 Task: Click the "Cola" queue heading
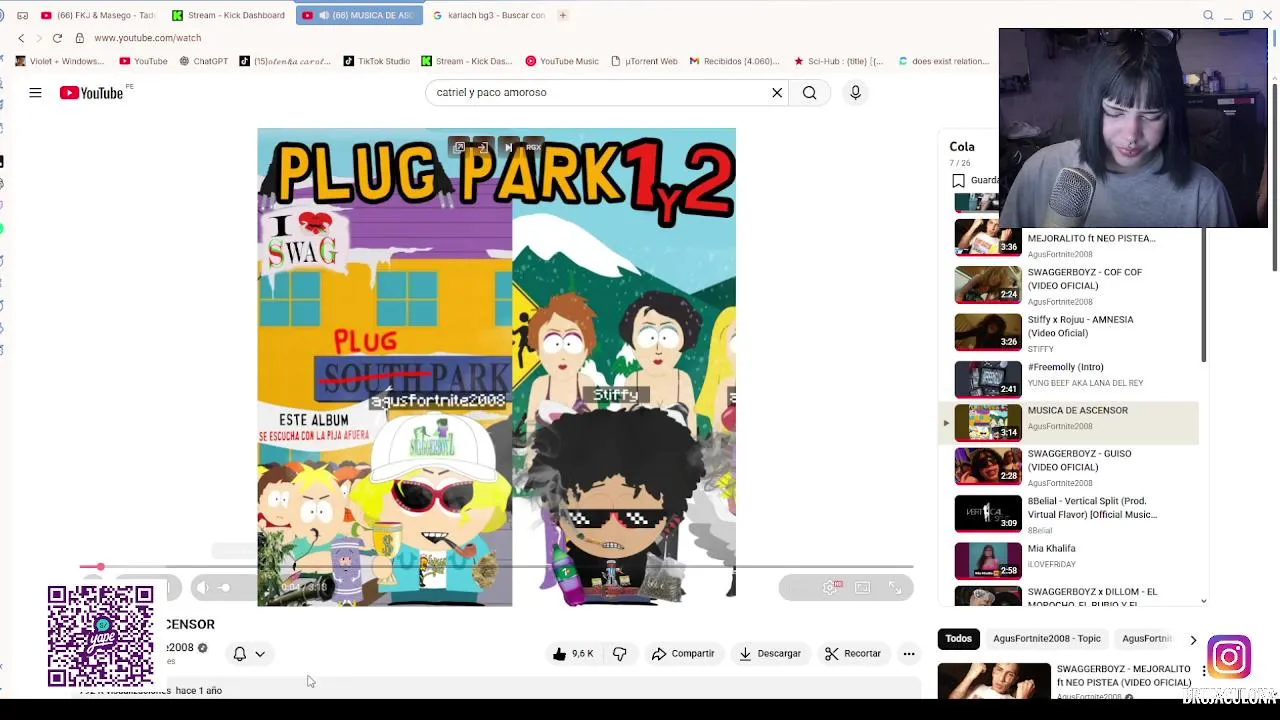point(962,147)
